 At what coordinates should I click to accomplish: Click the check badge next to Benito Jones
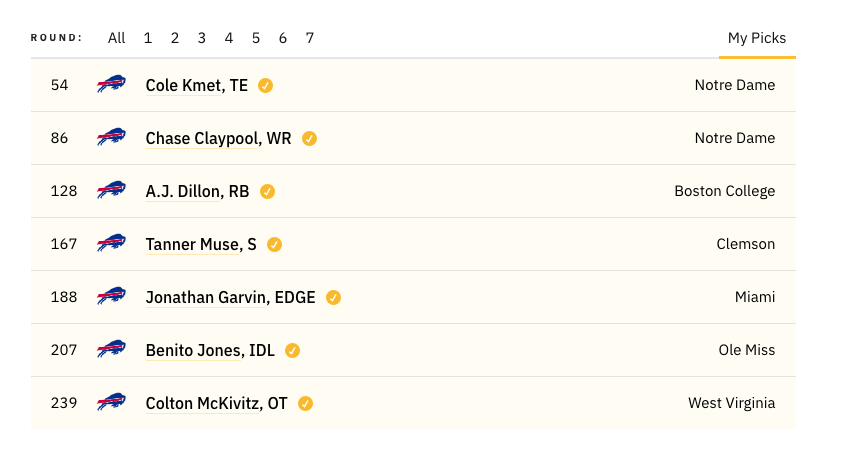click(x=292, y=351)
